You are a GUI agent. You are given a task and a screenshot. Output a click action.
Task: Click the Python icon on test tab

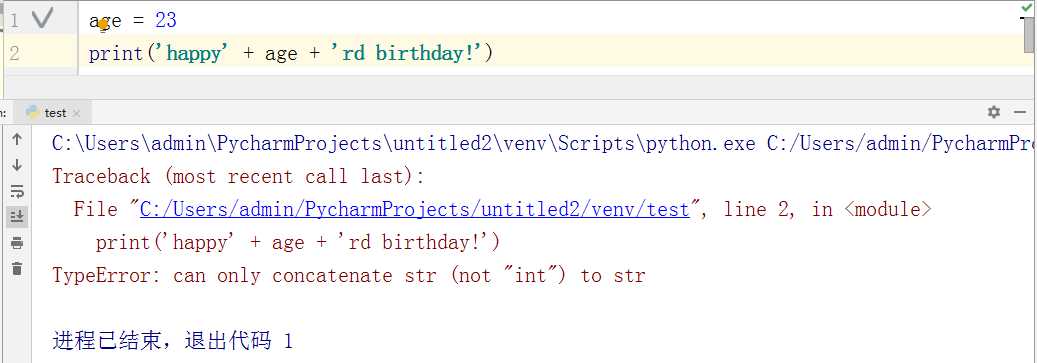33,112
